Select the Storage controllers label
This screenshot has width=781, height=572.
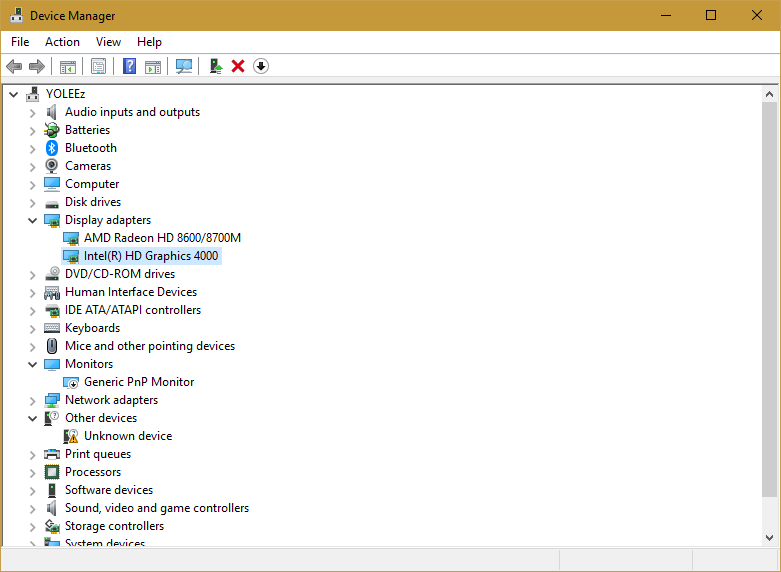pos(115,526)
